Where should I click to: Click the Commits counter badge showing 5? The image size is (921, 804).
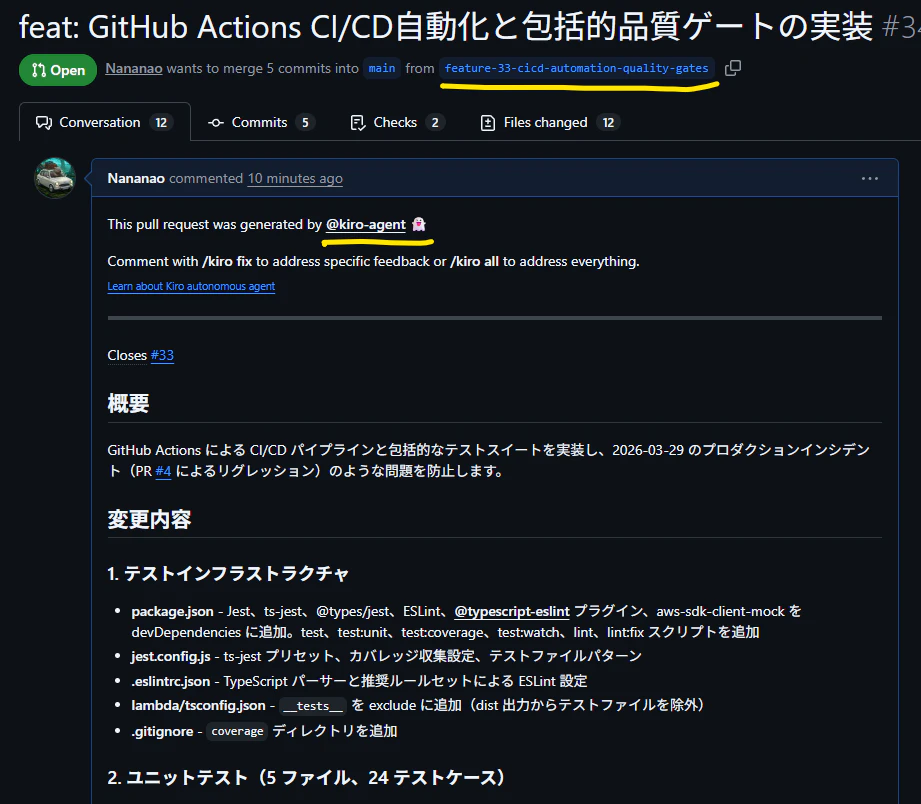[305, 122]
